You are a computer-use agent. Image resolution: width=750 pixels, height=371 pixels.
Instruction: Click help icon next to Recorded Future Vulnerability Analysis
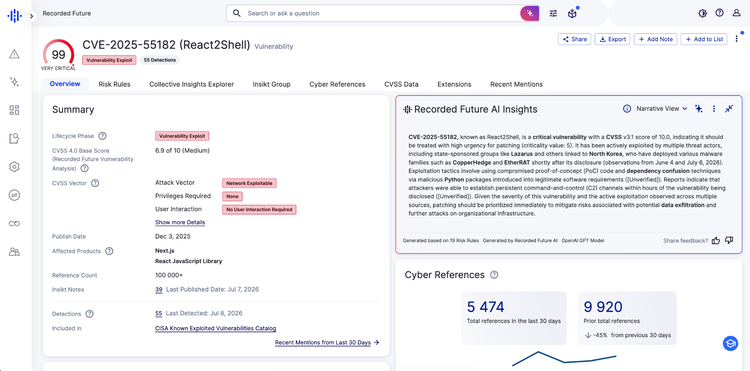pyautogui.click(x=85, y=168)
